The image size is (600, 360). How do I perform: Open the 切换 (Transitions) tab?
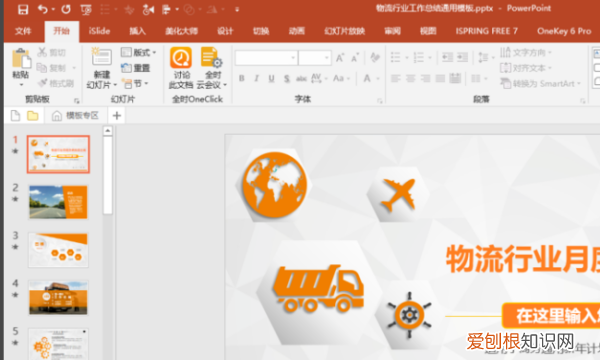coord(261,31)
